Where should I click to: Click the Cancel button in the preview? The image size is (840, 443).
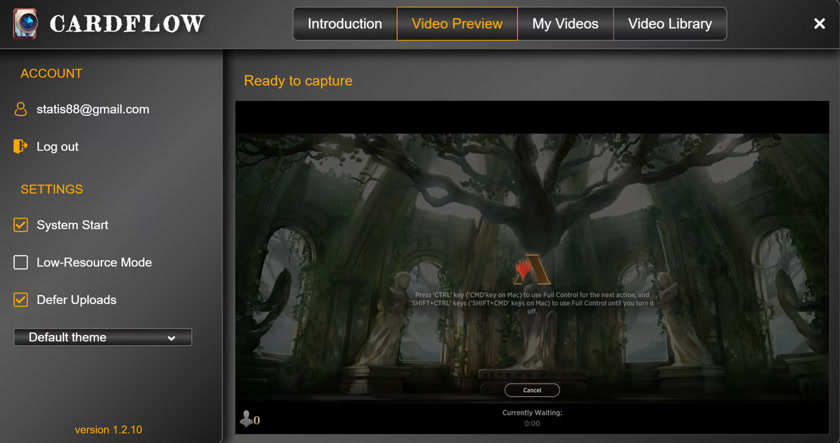(532, 390)
